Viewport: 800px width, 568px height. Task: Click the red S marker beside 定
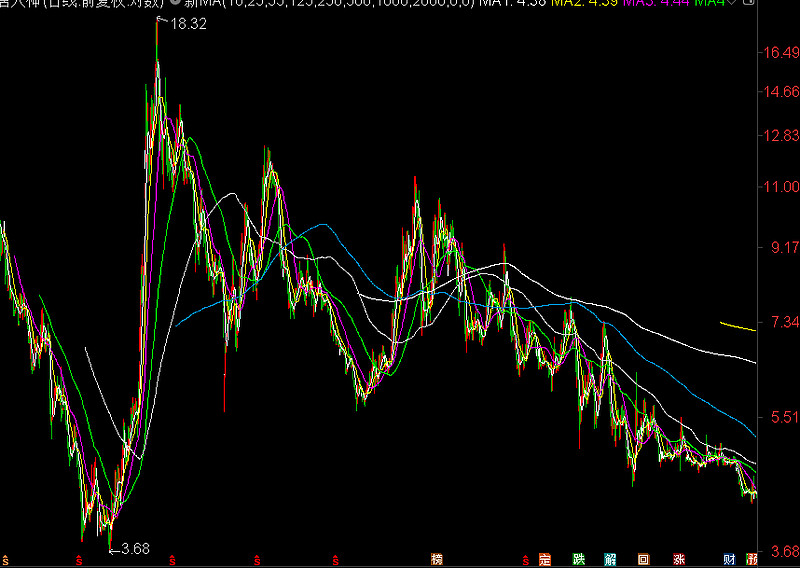pyautogui.click(x=526, y=561)
